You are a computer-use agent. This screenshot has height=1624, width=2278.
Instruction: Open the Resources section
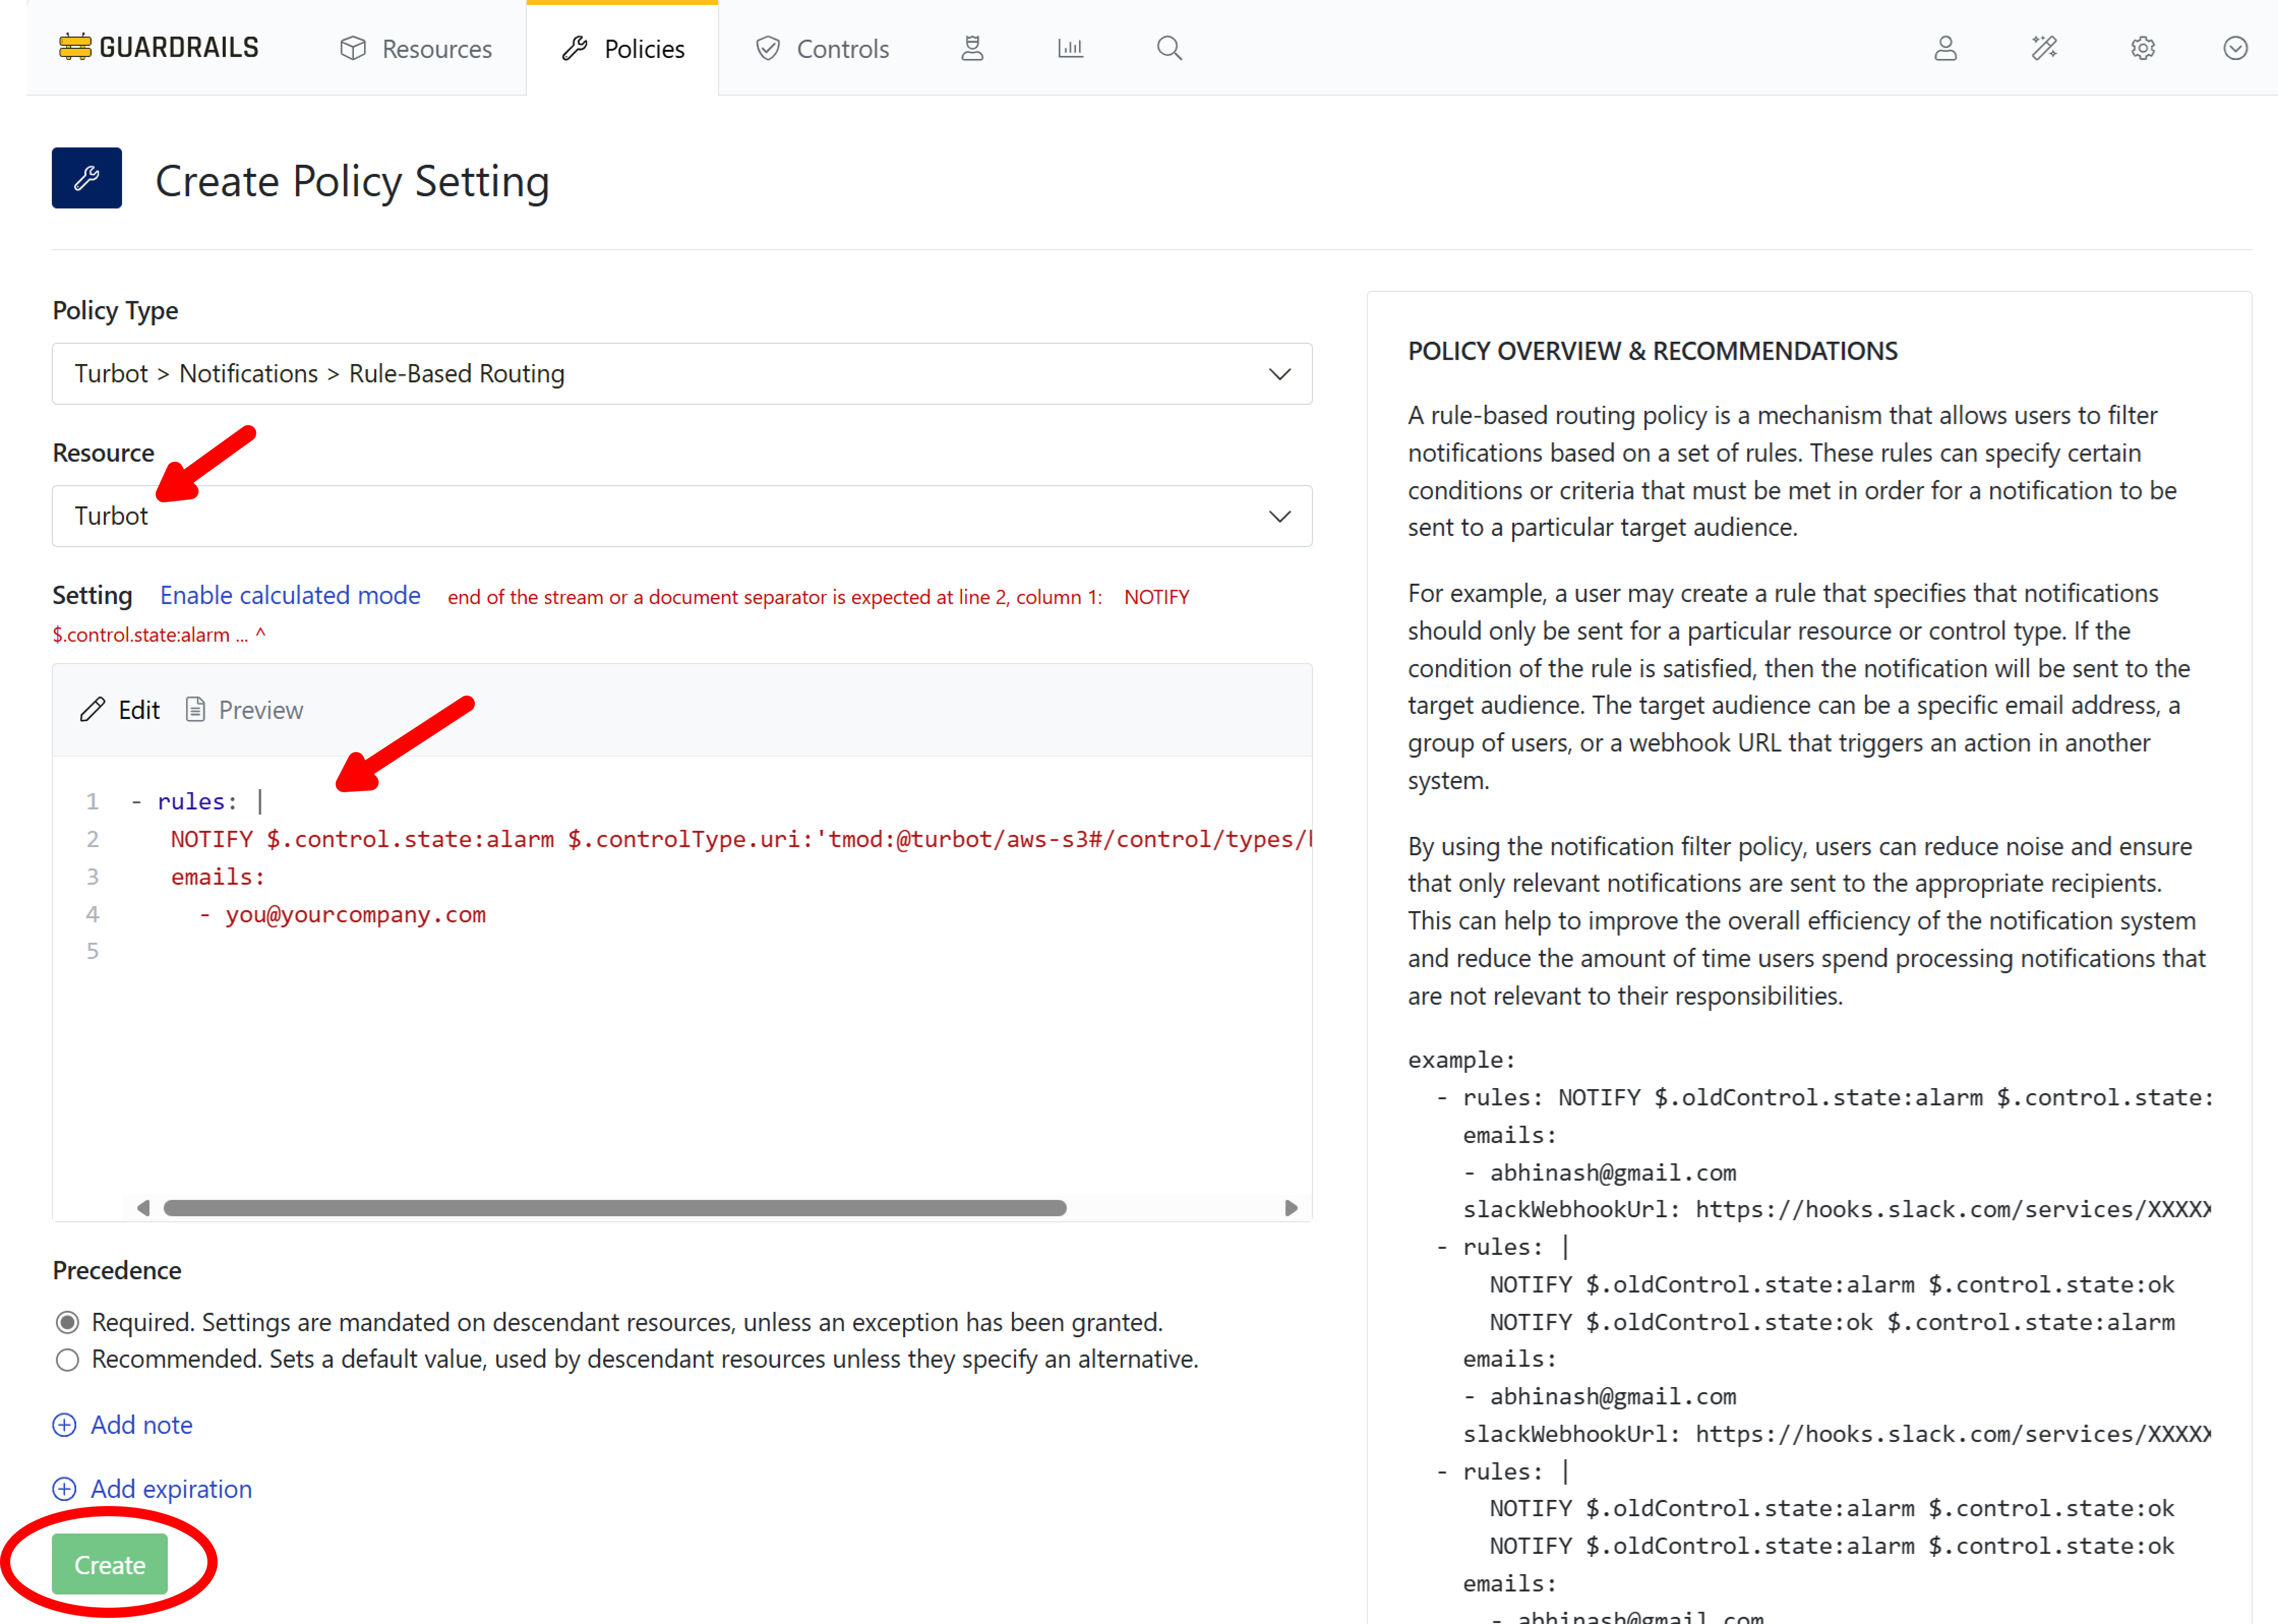point(416,48)
